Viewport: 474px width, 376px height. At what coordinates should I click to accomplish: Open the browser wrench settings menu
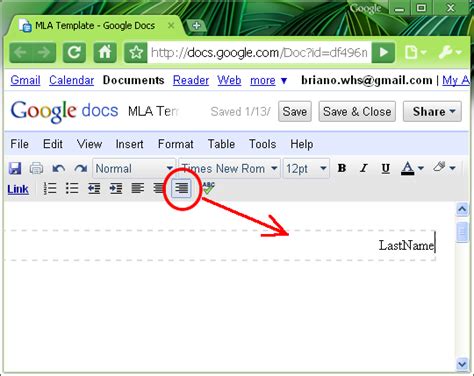pyautogui.click(x=450, y=52)
